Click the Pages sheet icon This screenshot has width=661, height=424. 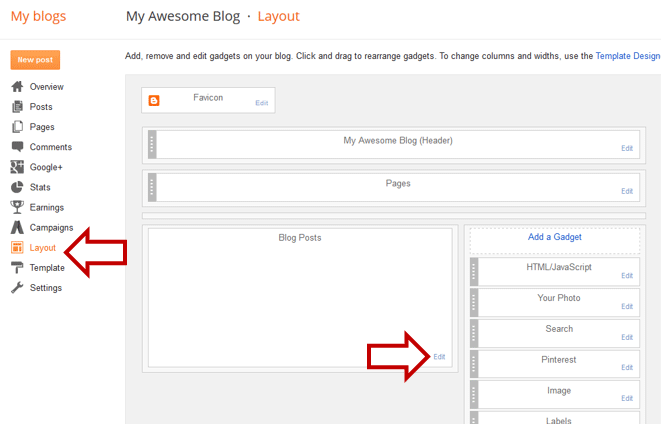(17, 126)
